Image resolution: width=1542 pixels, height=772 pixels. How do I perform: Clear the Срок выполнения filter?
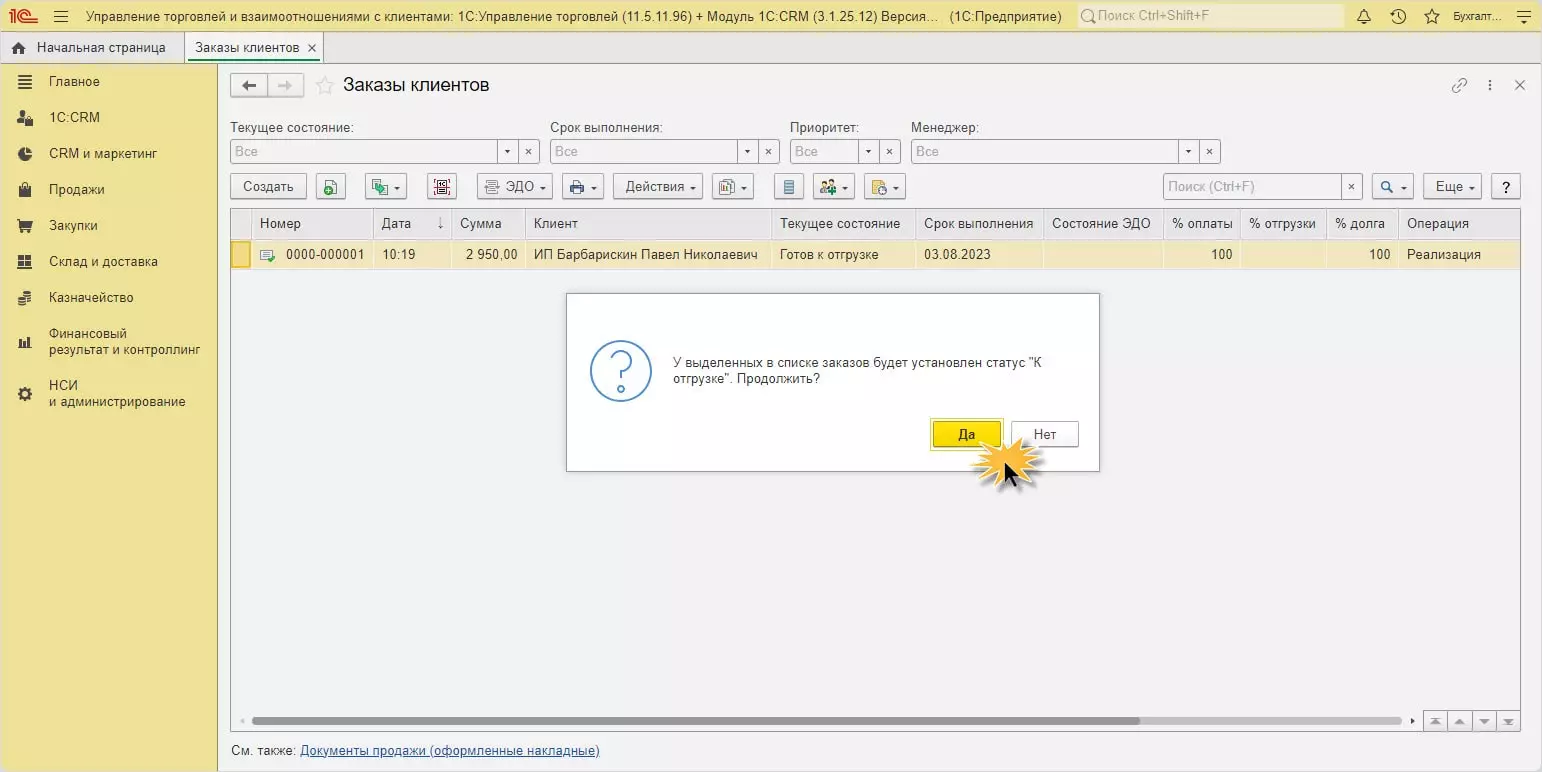click(x=770, y=152)
